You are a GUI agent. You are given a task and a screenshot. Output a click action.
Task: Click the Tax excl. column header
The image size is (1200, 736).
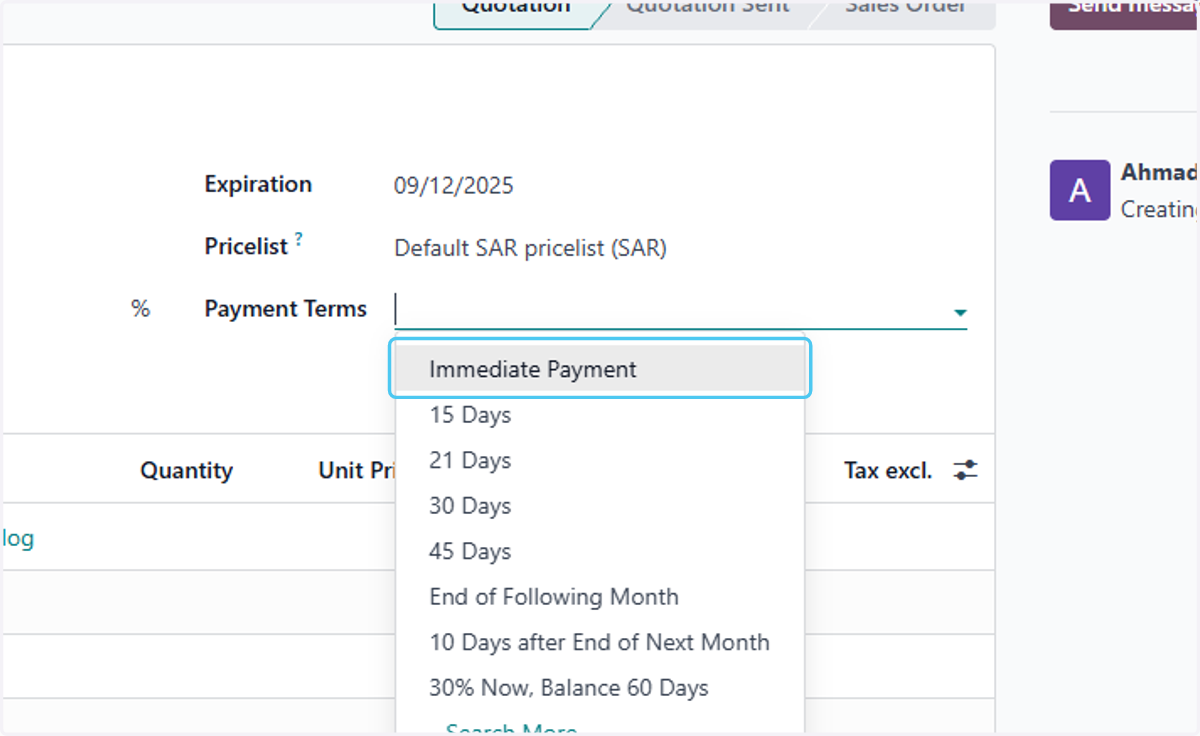coord(888,470)
